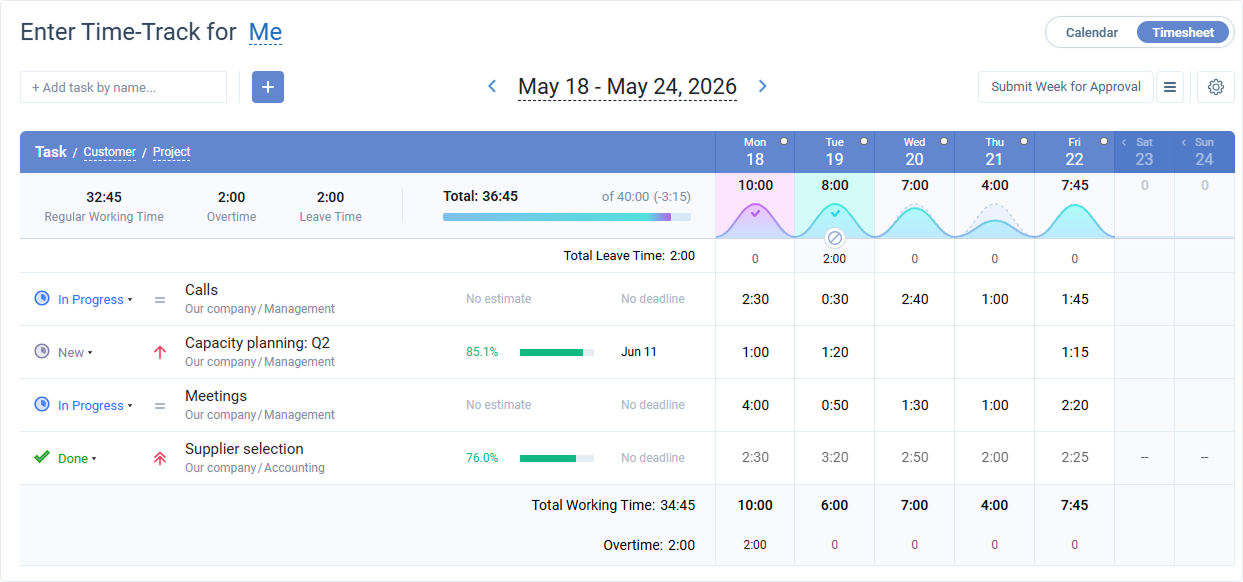Edit the Calls Monday 2:30 cell
1243x582 pixels.
pyautogui.click(x=755, y=299)
